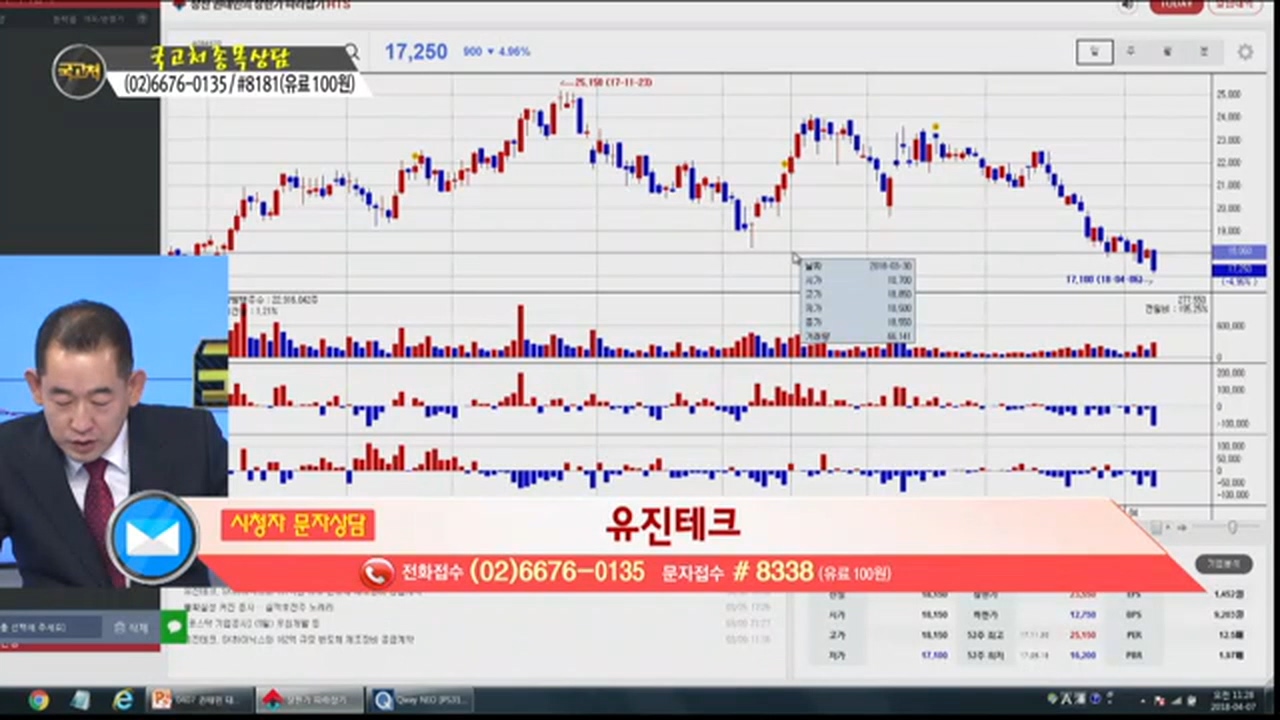Viewport: 1280px width, 720px height.
Task: Launch Internet Explorer from taskbar
Action: tap(123, 700)
